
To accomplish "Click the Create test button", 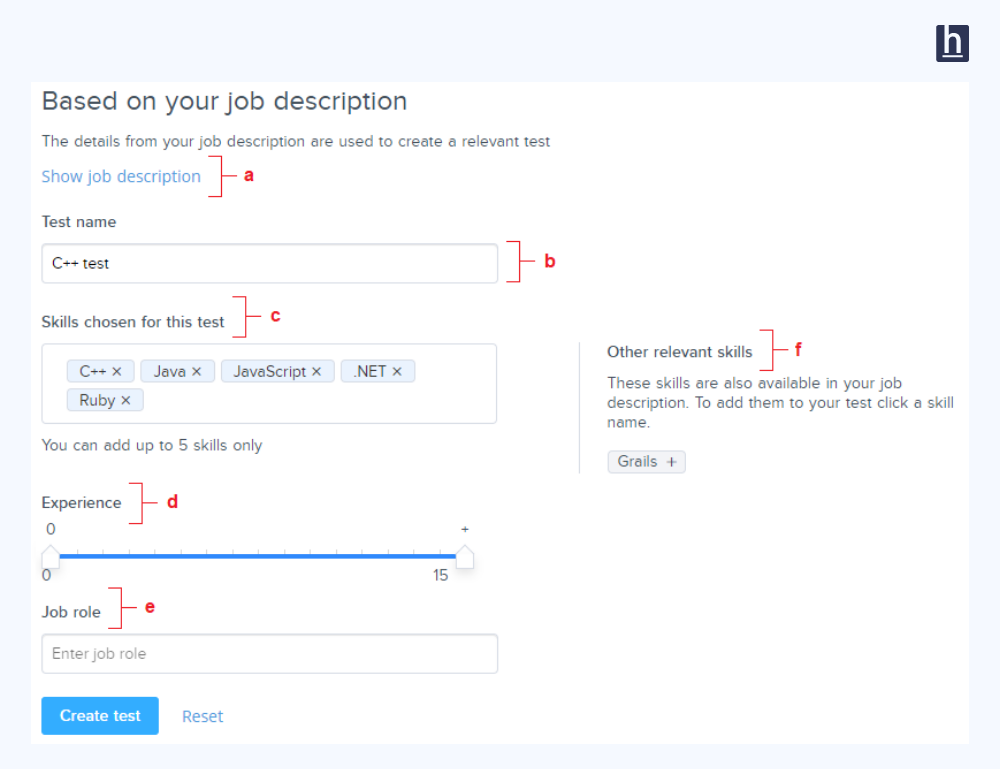I will point(100,715).
